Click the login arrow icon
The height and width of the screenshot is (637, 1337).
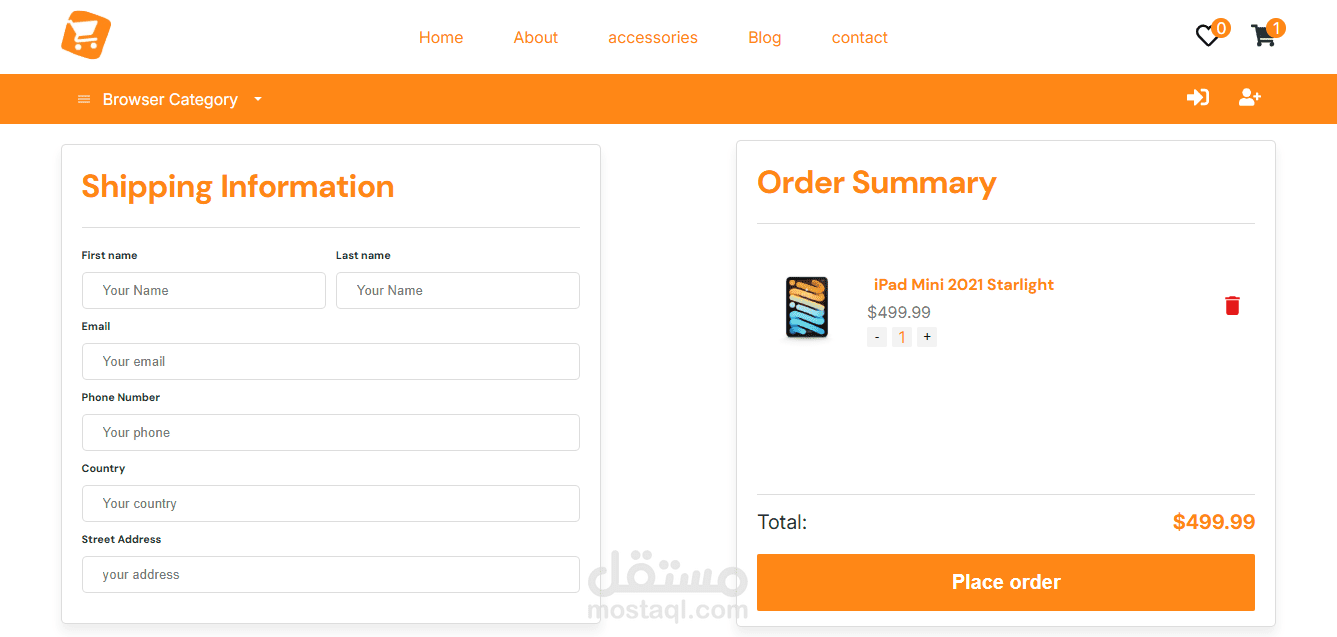(1198, 97)
